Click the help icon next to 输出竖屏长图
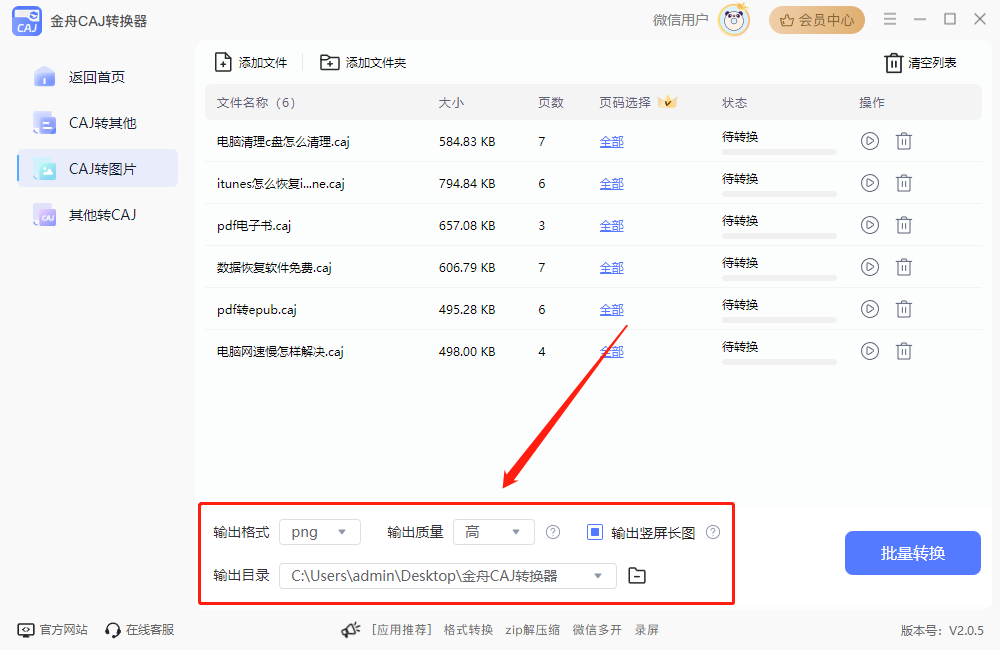Screen dimensions: 1000x650 pos(713,532)
